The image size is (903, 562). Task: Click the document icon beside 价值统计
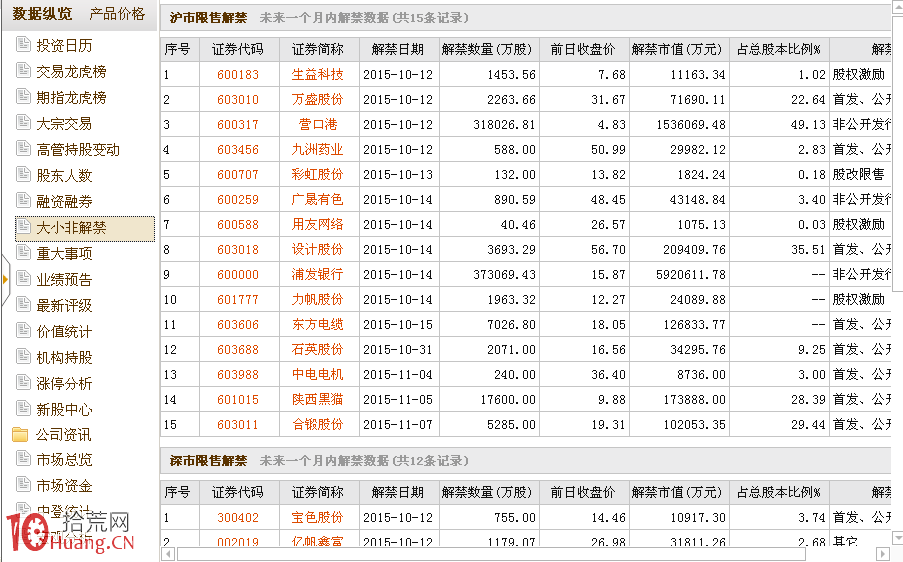[23, 330]
